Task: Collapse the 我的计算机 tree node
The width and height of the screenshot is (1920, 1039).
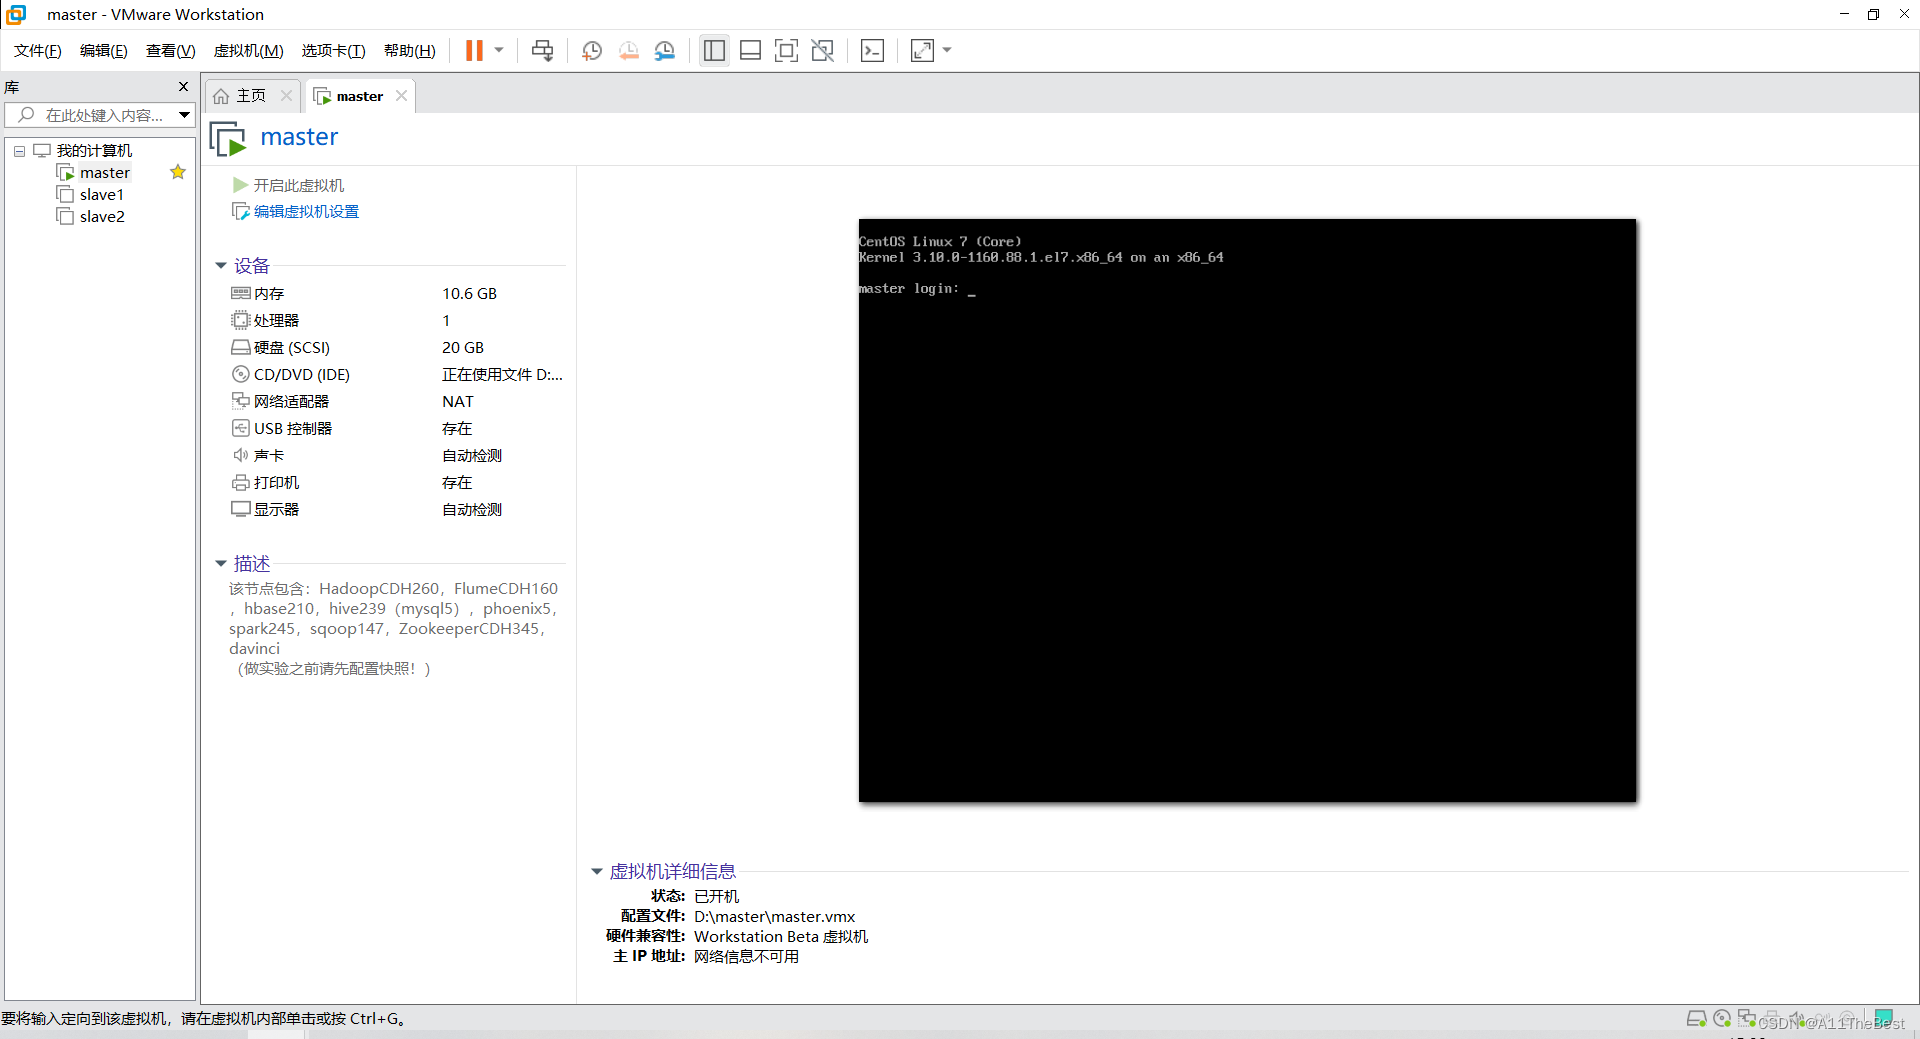Action: [x=19, y=151]
